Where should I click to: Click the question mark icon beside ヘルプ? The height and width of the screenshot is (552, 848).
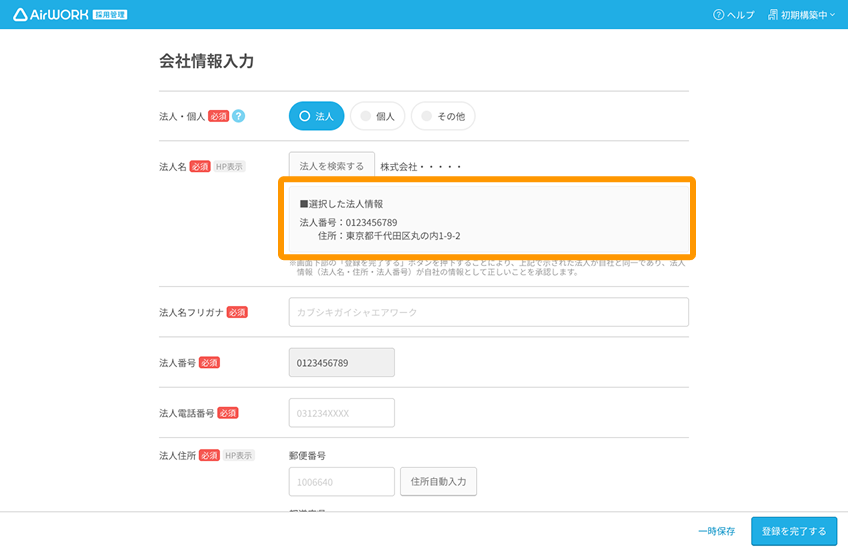coord(718,15)
